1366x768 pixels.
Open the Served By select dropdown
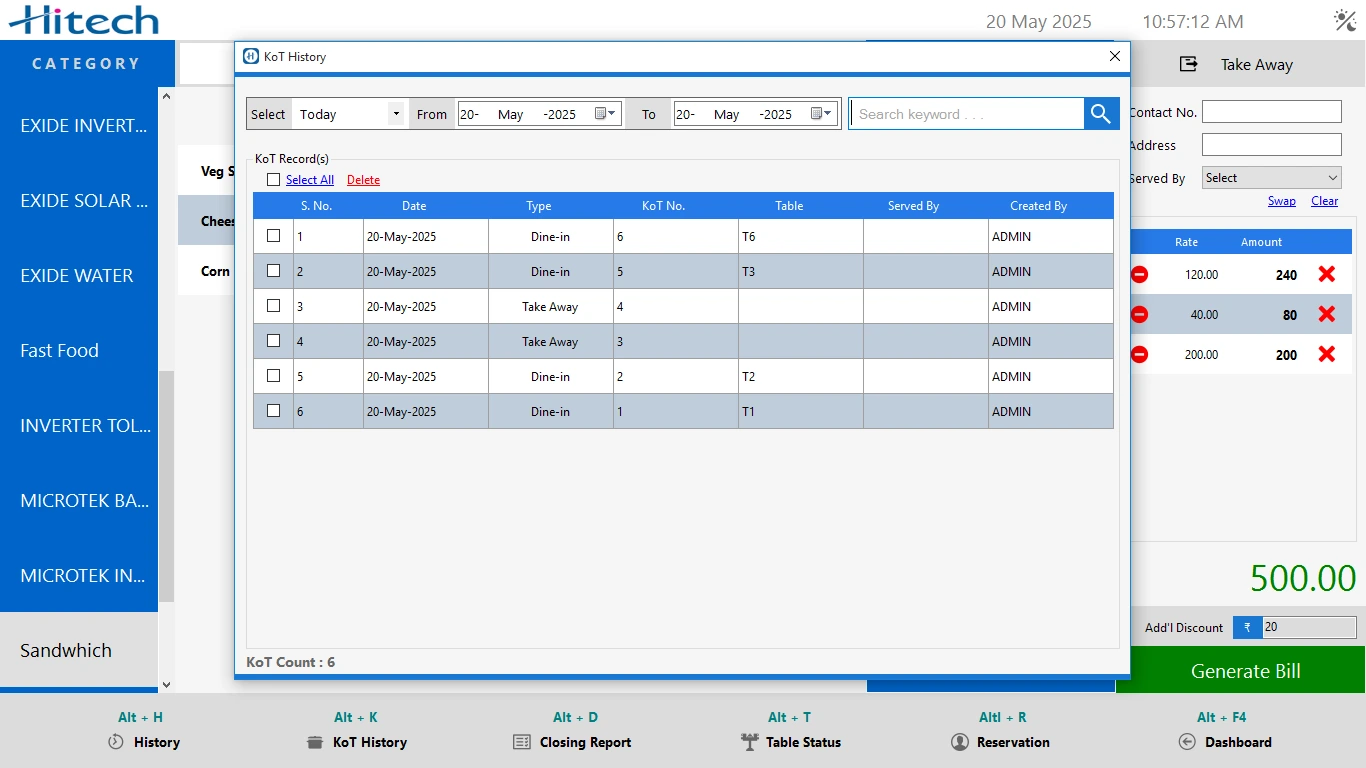[1270, 178]
